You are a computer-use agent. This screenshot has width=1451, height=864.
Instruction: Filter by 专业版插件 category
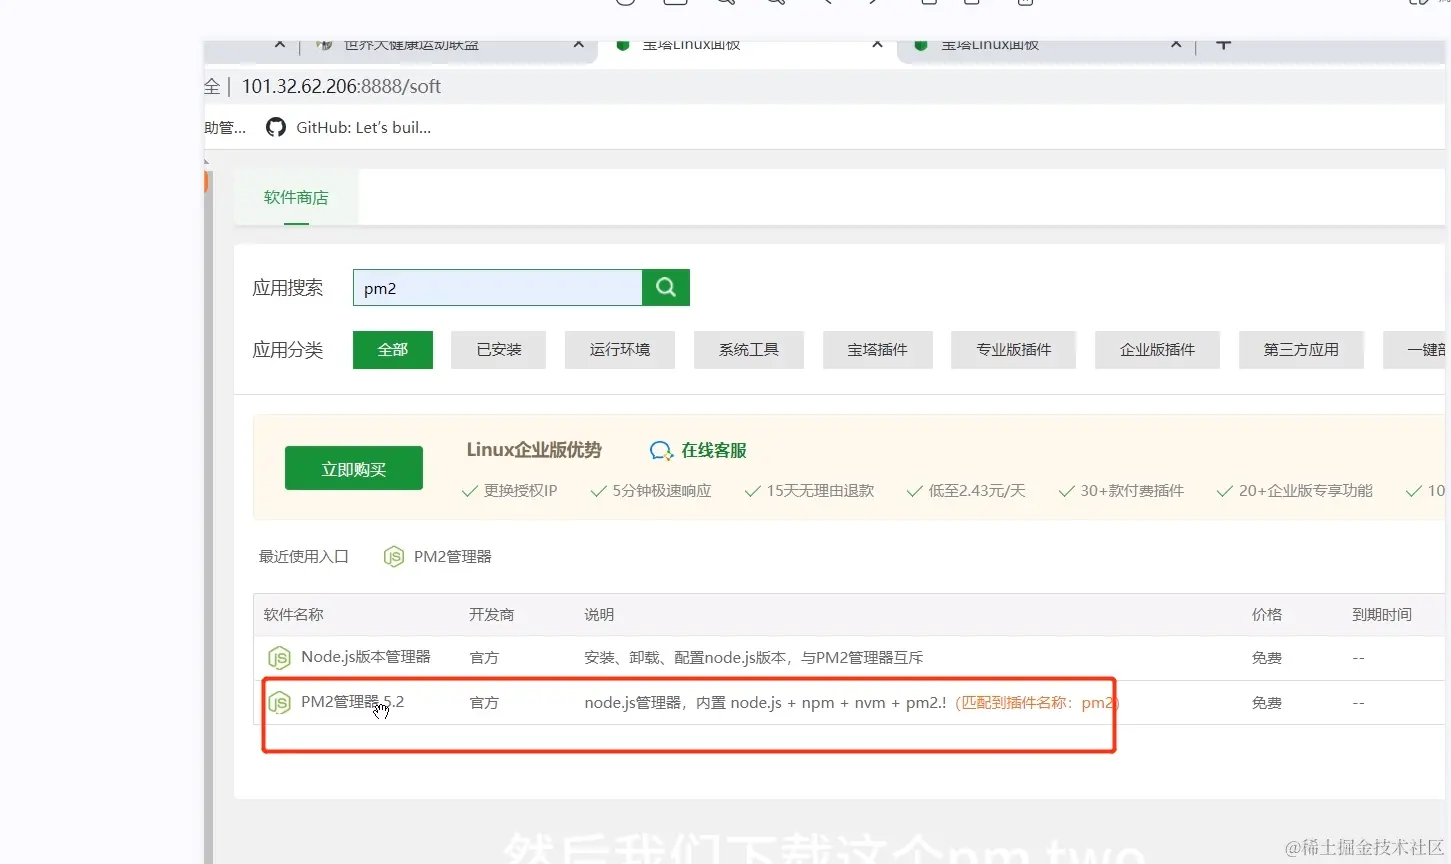(x=1013, y=350)
